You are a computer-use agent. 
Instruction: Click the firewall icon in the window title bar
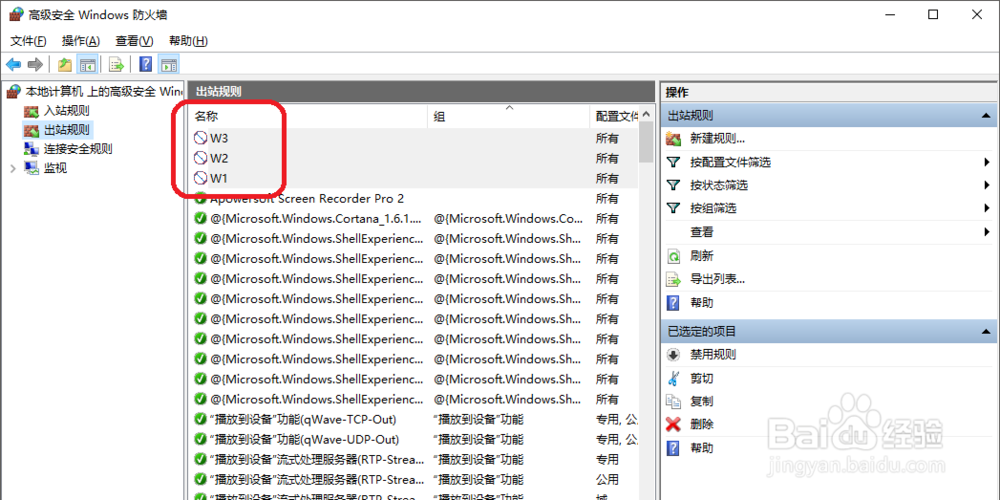[x=16, y=15]
